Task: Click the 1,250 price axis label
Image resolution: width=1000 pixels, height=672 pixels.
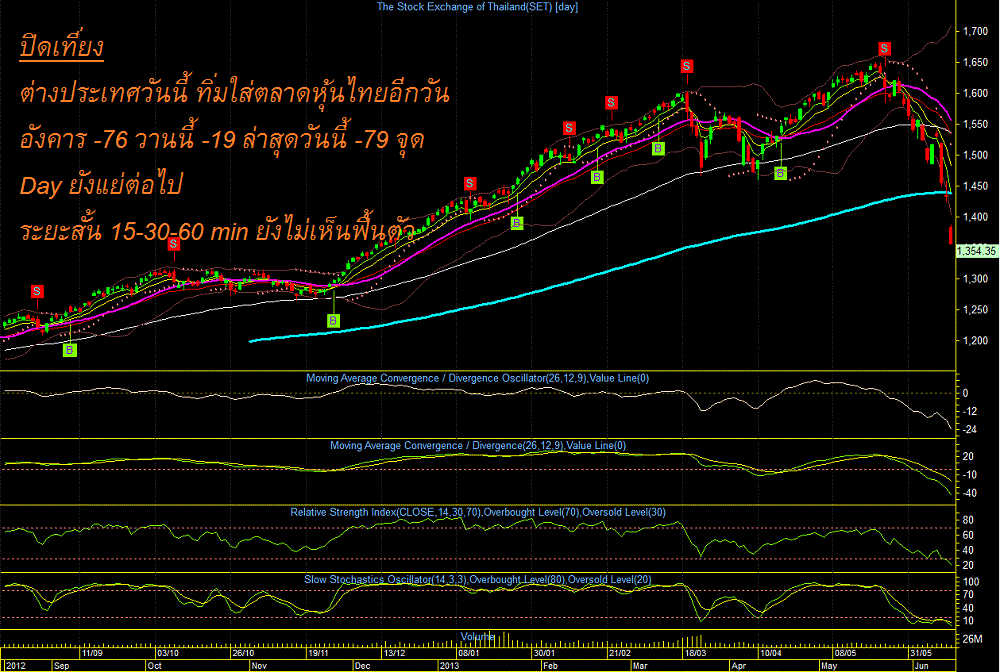Action: point(976,310)
